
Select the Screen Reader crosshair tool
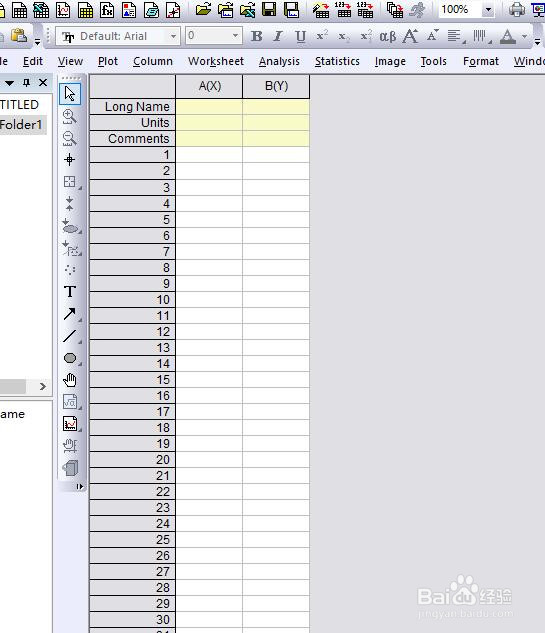point(69,160)
